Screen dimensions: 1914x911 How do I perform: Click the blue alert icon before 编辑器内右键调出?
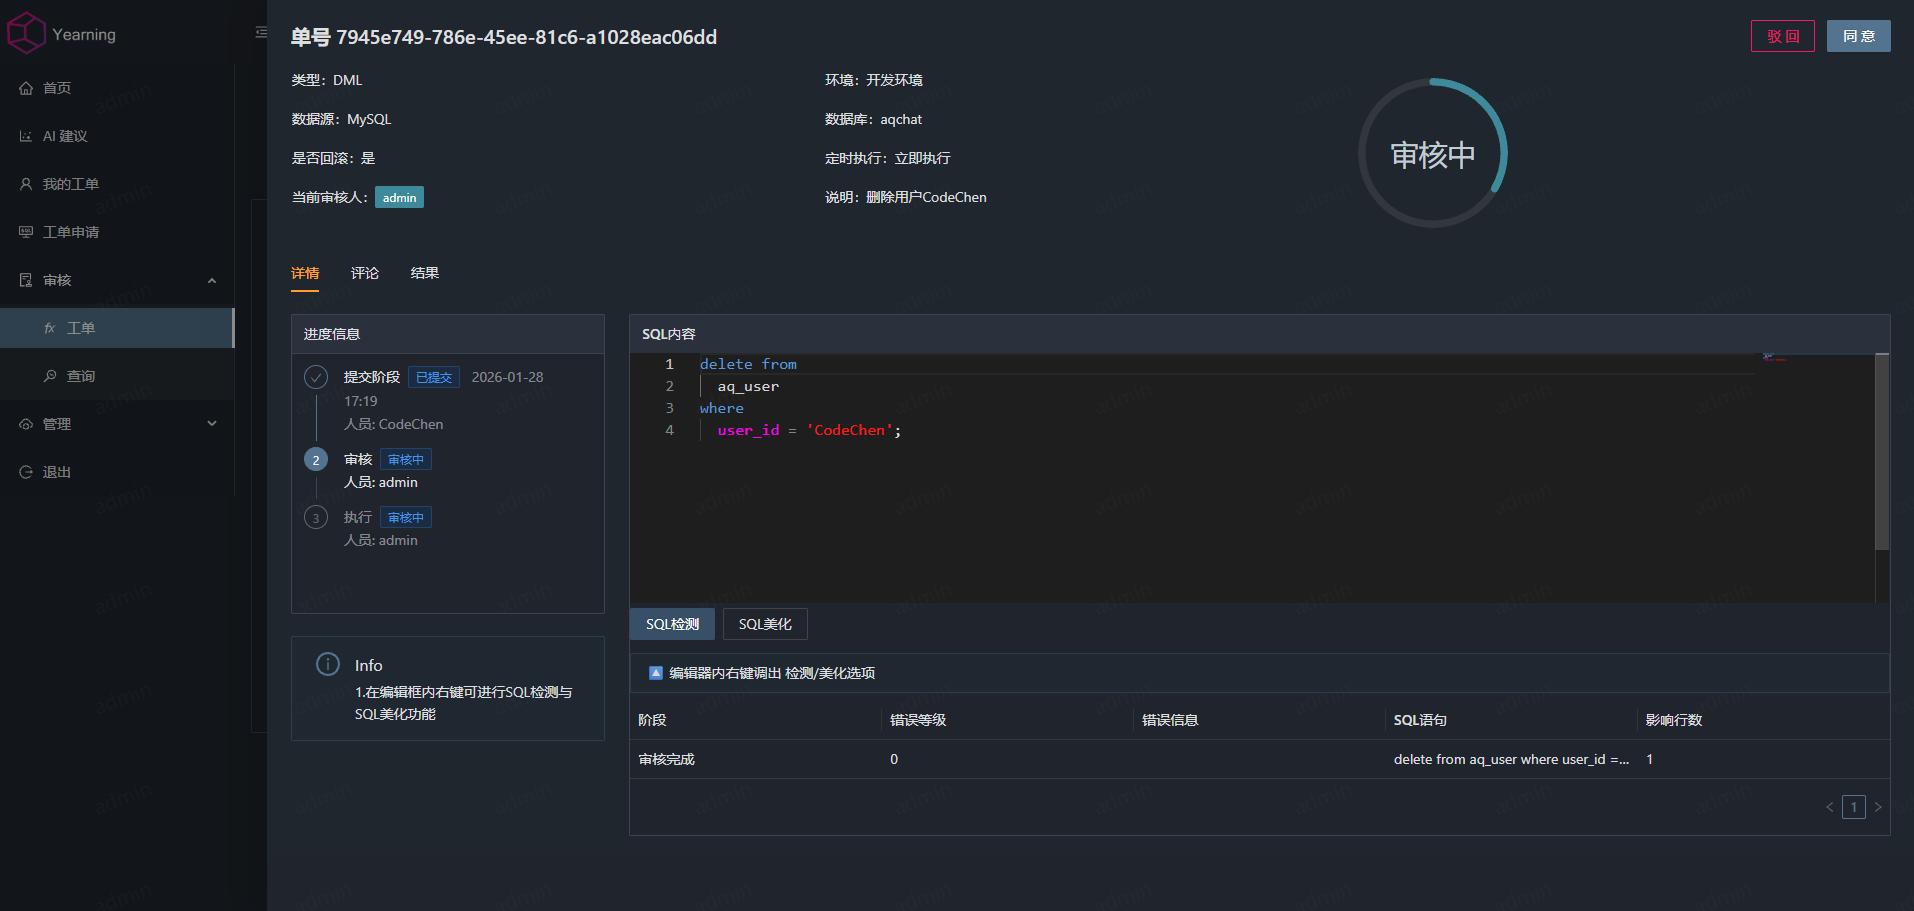pos(656,673)
